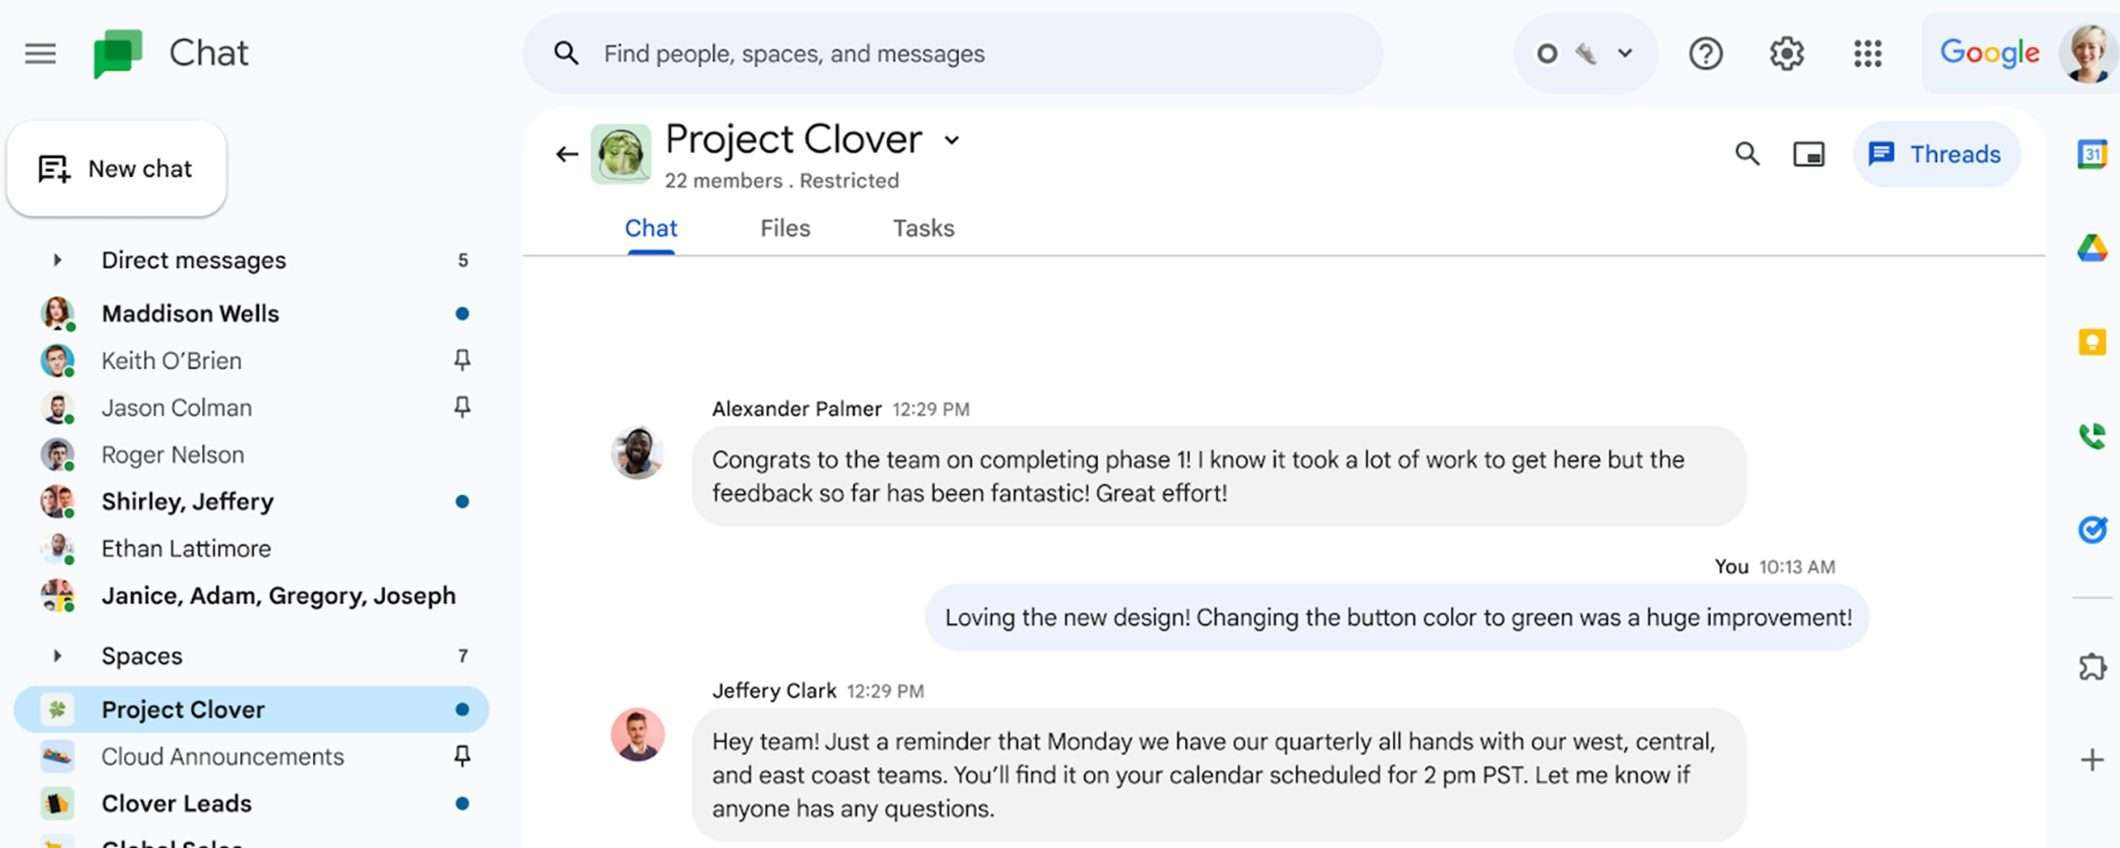Viewport: 2120px width, 848px height.
Task: Click the Google apps grid icon
Action: [1867, 53]
